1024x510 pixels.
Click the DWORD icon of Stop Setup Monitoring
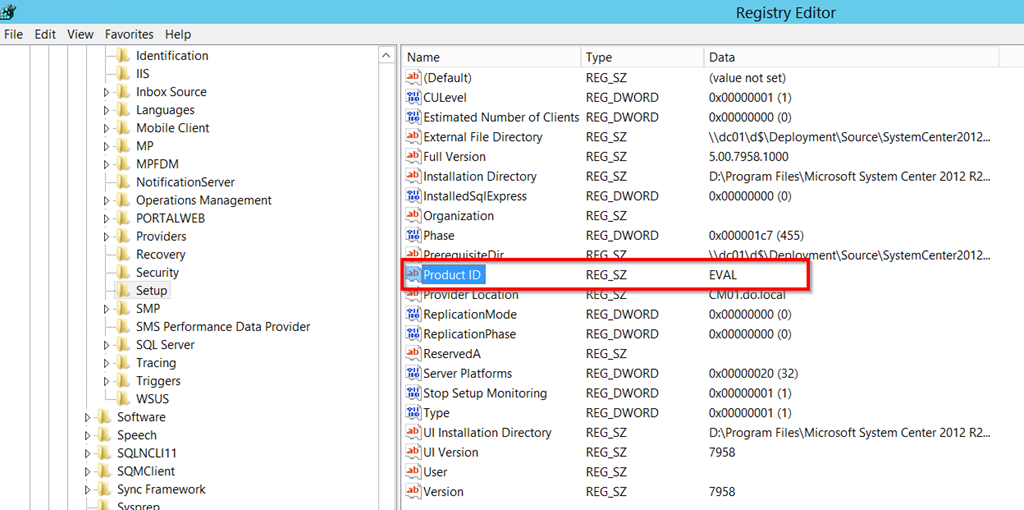pos(413,393)
